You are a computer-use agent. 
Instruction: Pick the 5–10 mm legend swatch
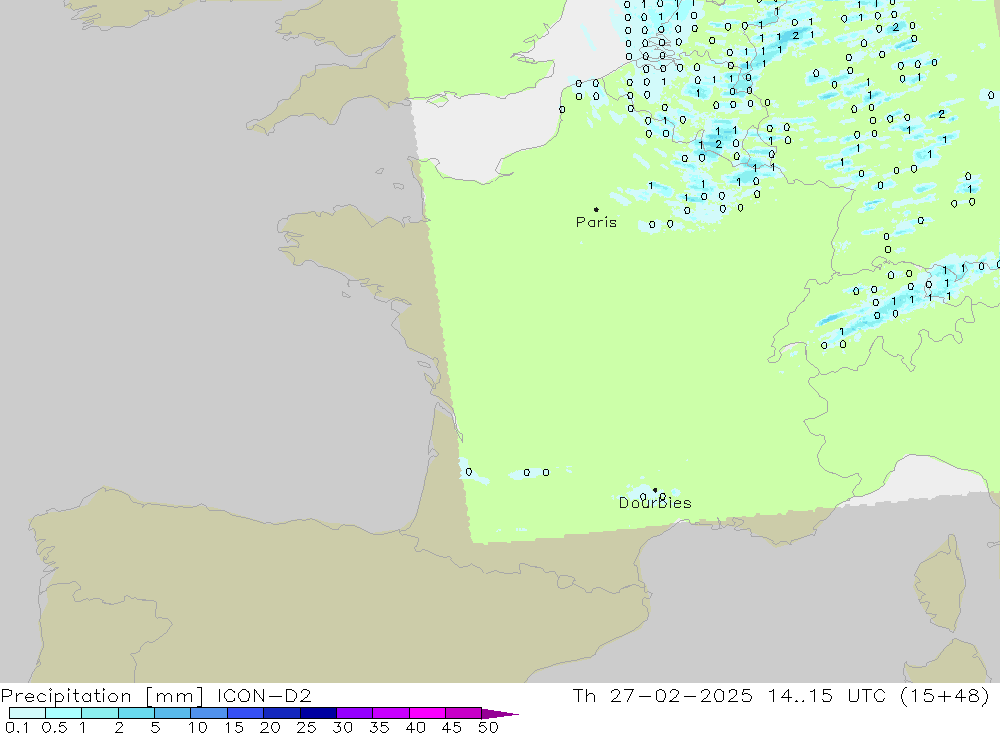pos(173,713)
